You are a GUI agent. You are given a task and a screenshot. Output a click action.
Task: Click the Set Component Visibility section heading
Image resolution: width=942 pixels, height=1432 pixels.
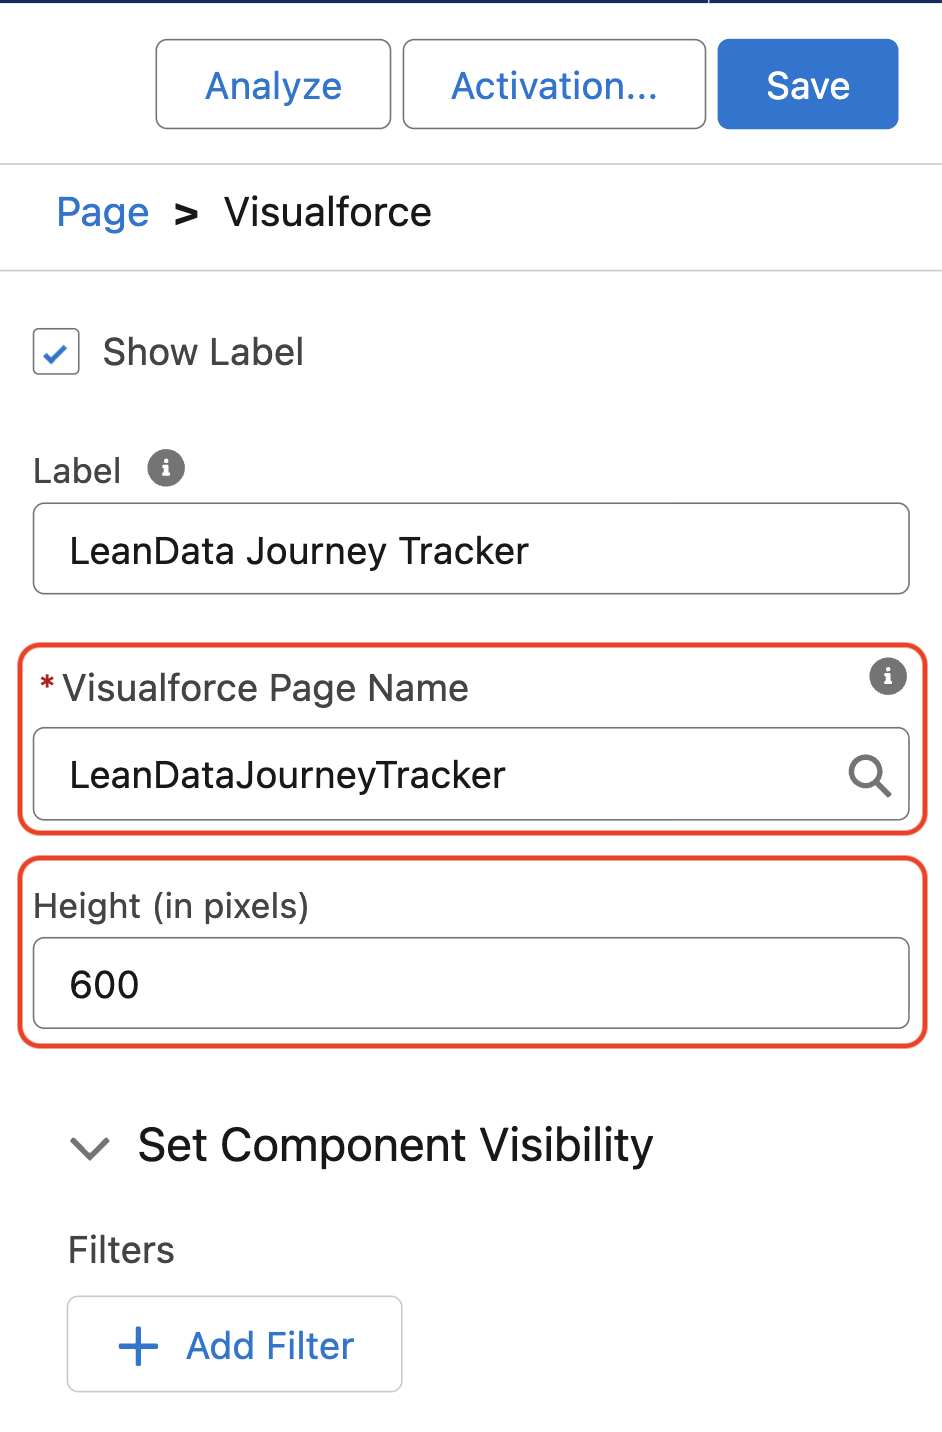point(395,1145)
